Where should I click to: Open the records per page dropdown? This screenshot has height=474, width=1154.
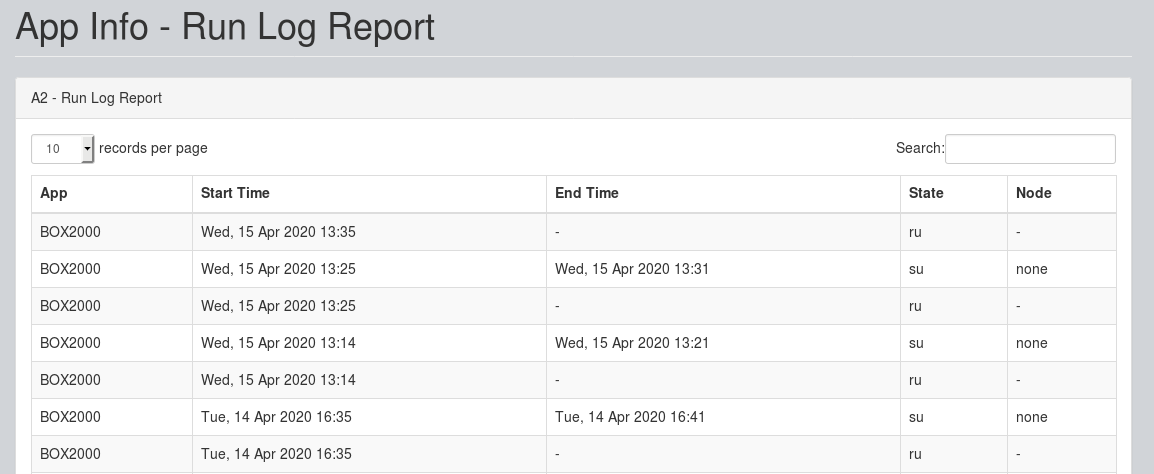[63, 149]
